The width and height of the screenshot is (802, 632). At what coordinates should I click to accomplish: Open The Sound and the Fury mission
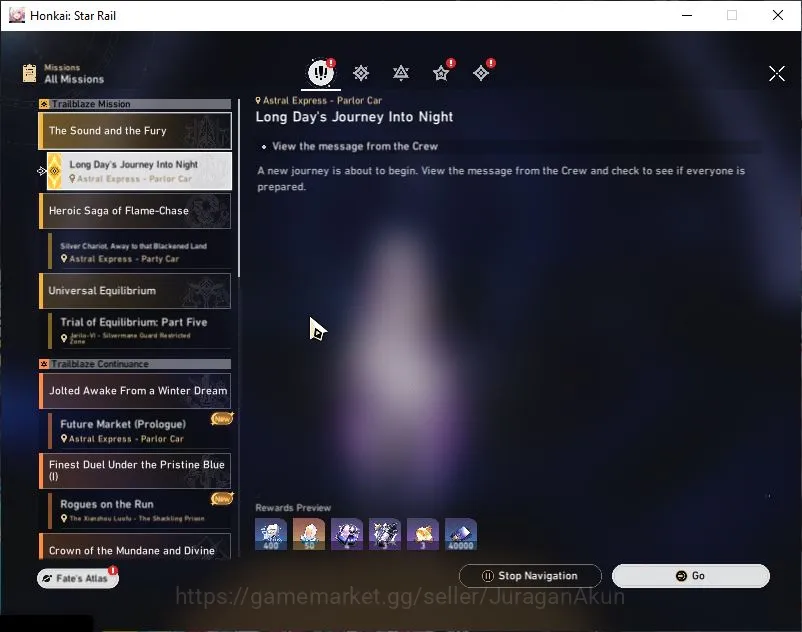(135, 131)
